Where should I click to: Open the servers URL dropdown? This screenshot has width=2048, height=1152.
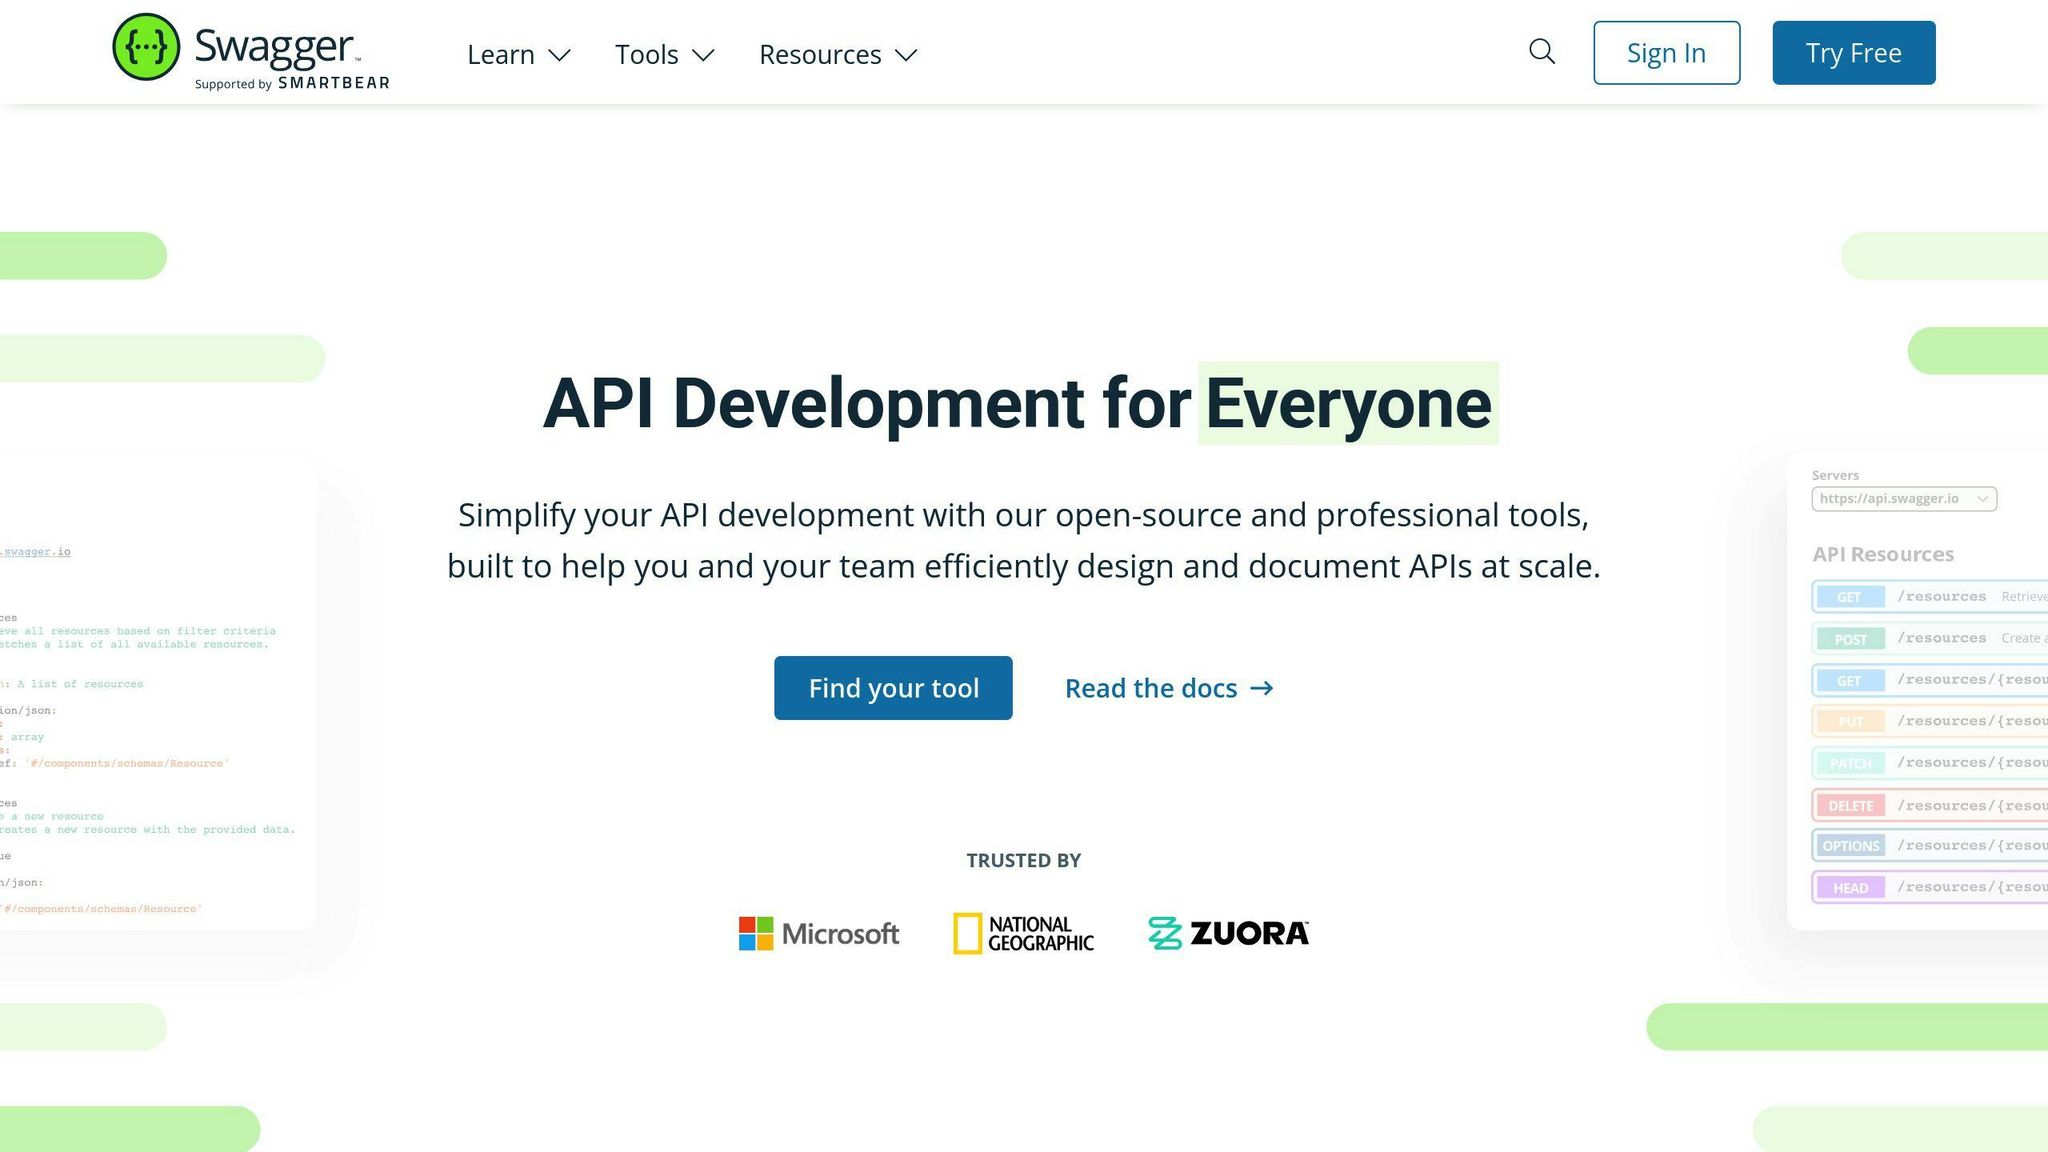pos(1903,499)
